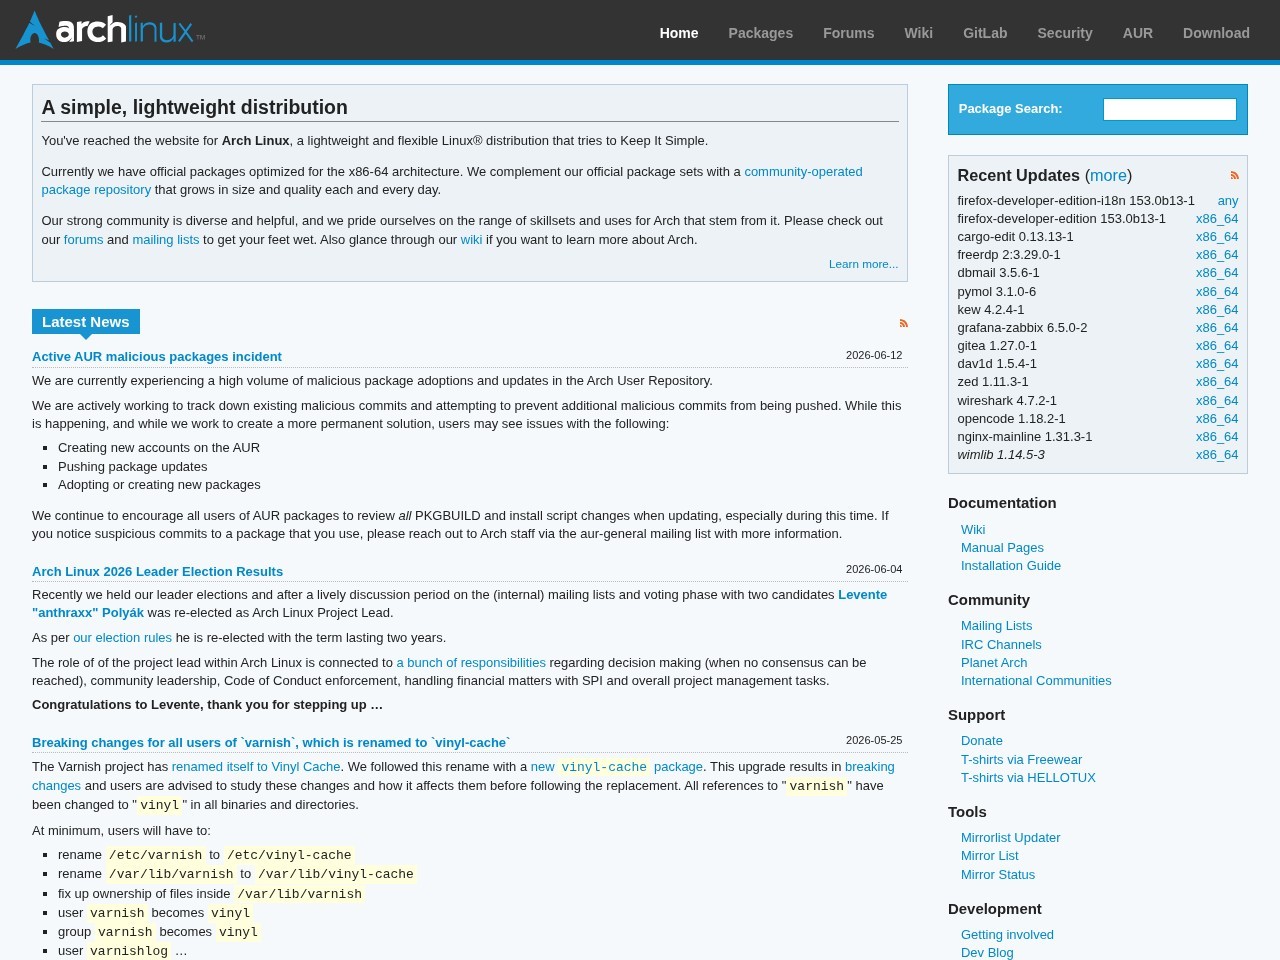The width and height of the screenshot is (1280, 960).
Task: Open the Mirror List link
Action: click(990, 856)
